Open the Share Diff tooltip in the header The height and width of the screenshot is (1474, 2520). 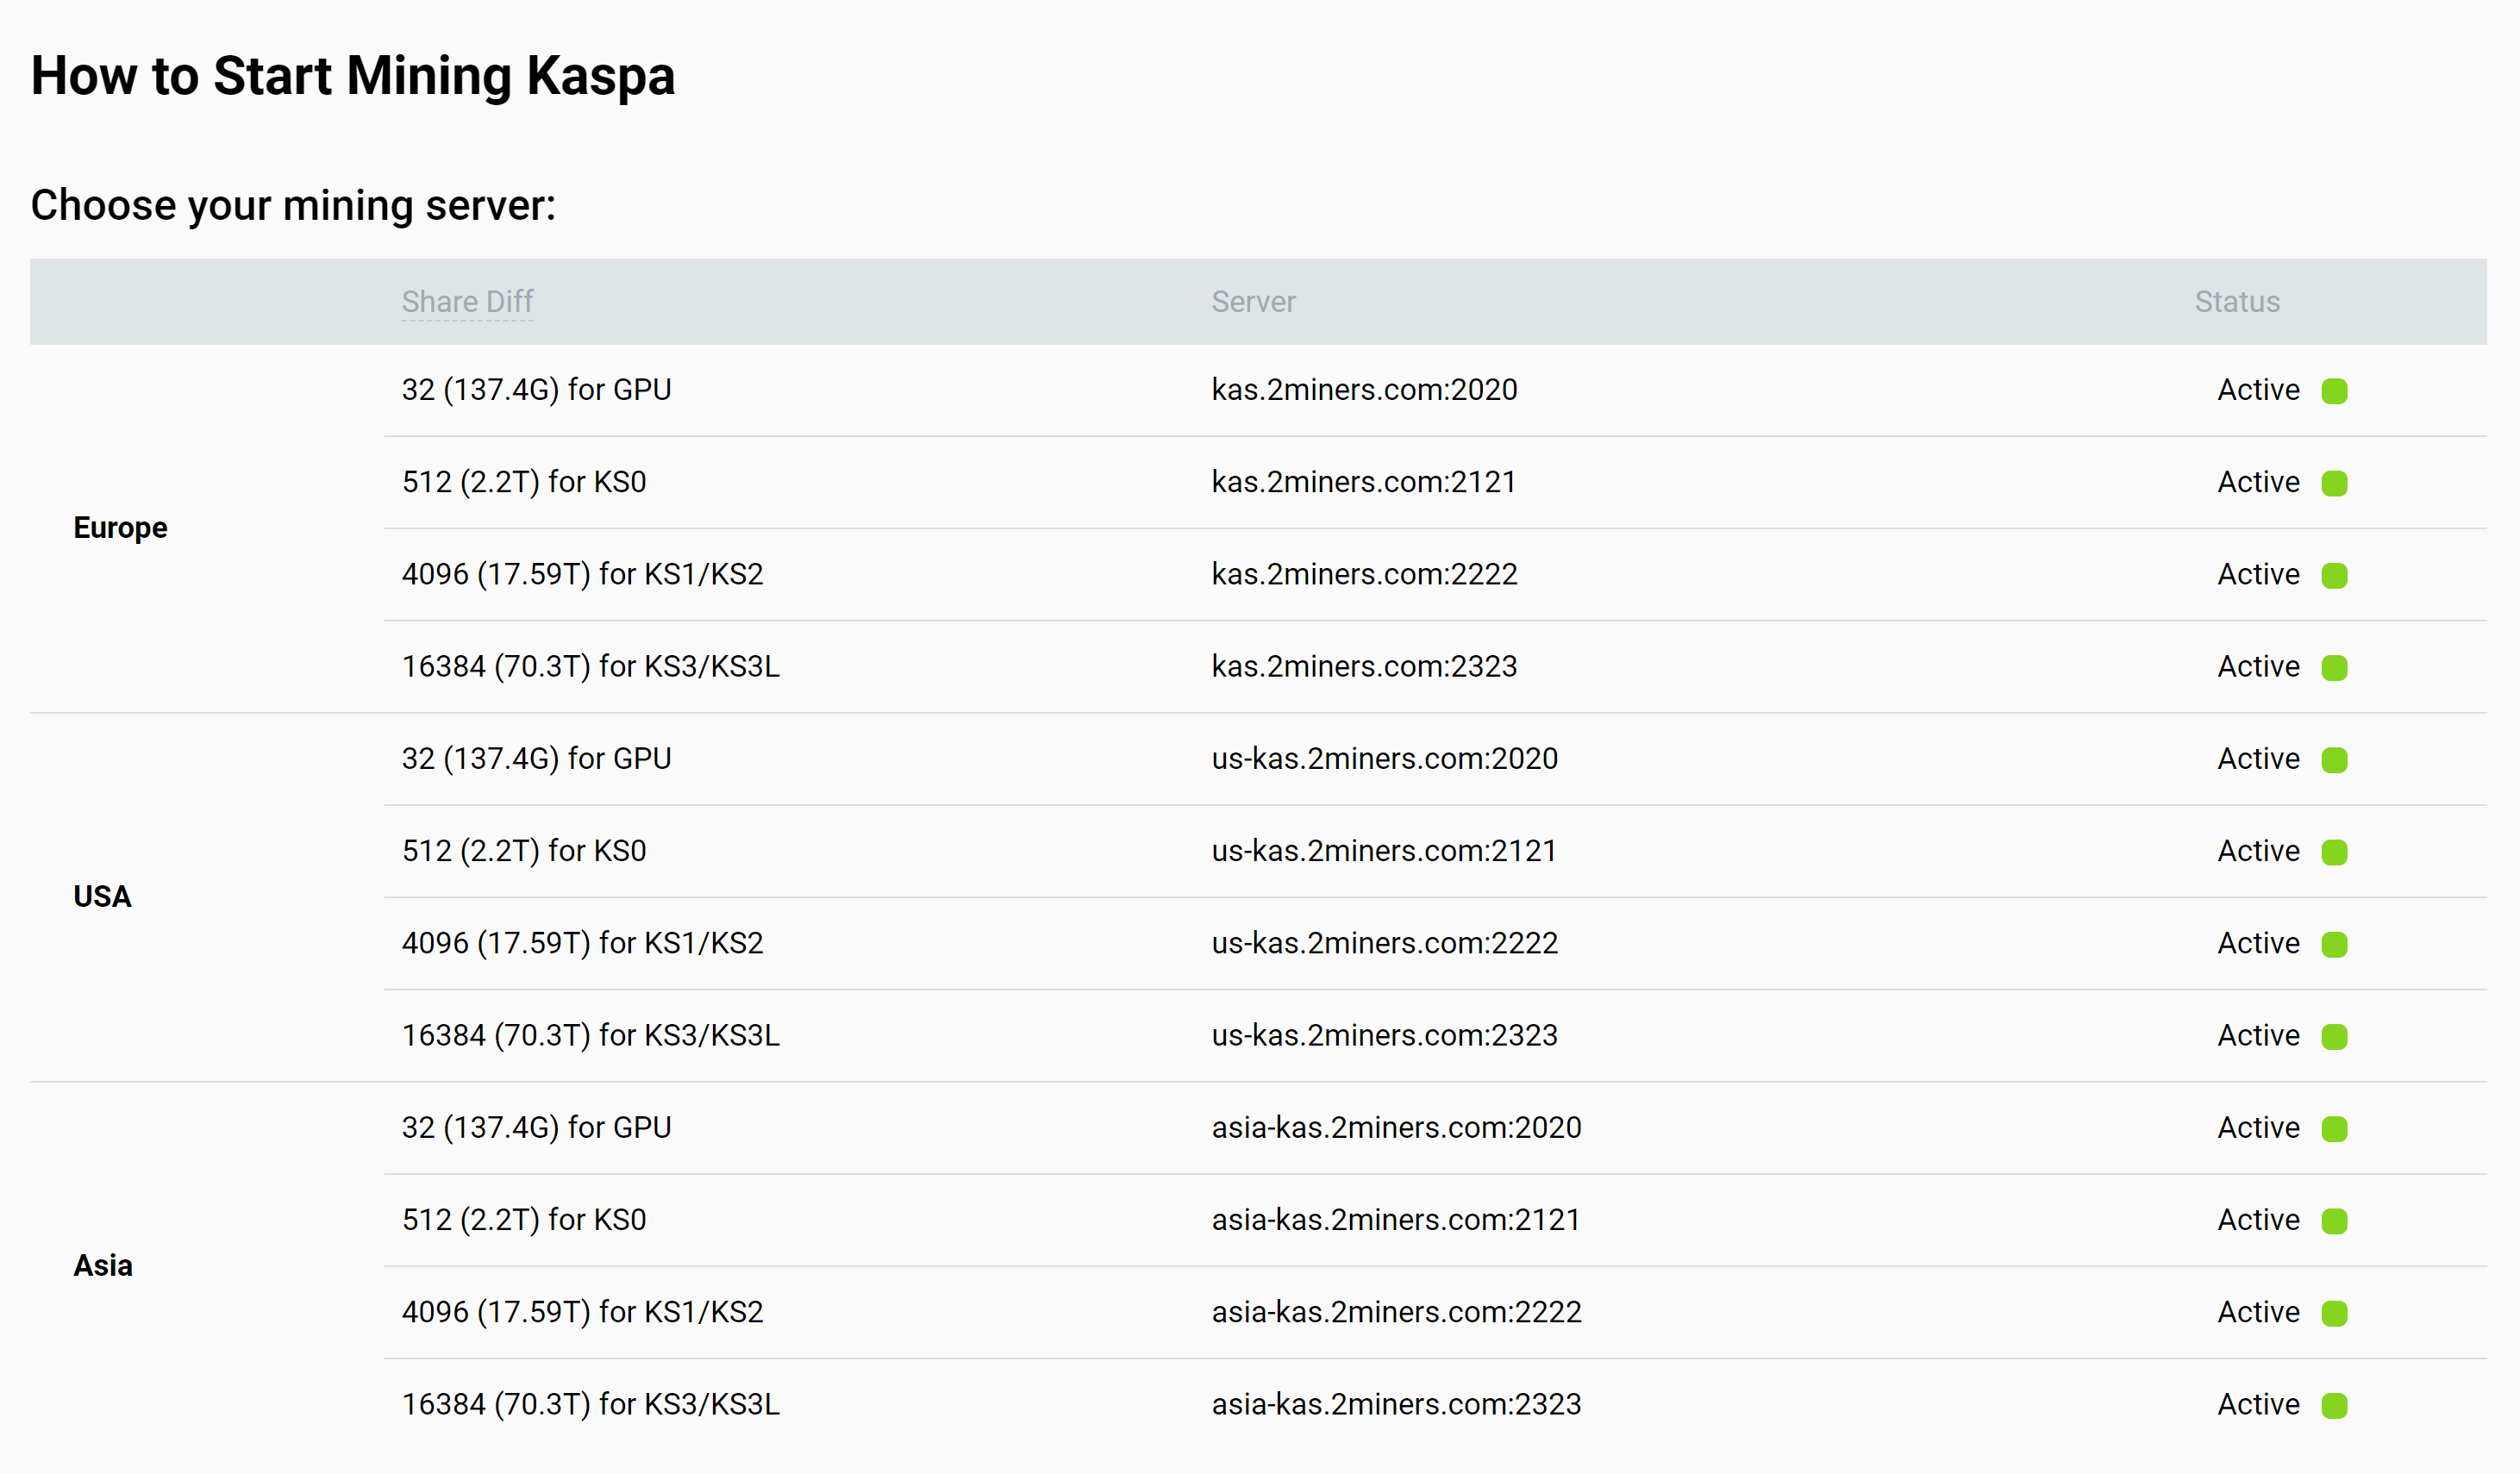click(x=467, y=301)
